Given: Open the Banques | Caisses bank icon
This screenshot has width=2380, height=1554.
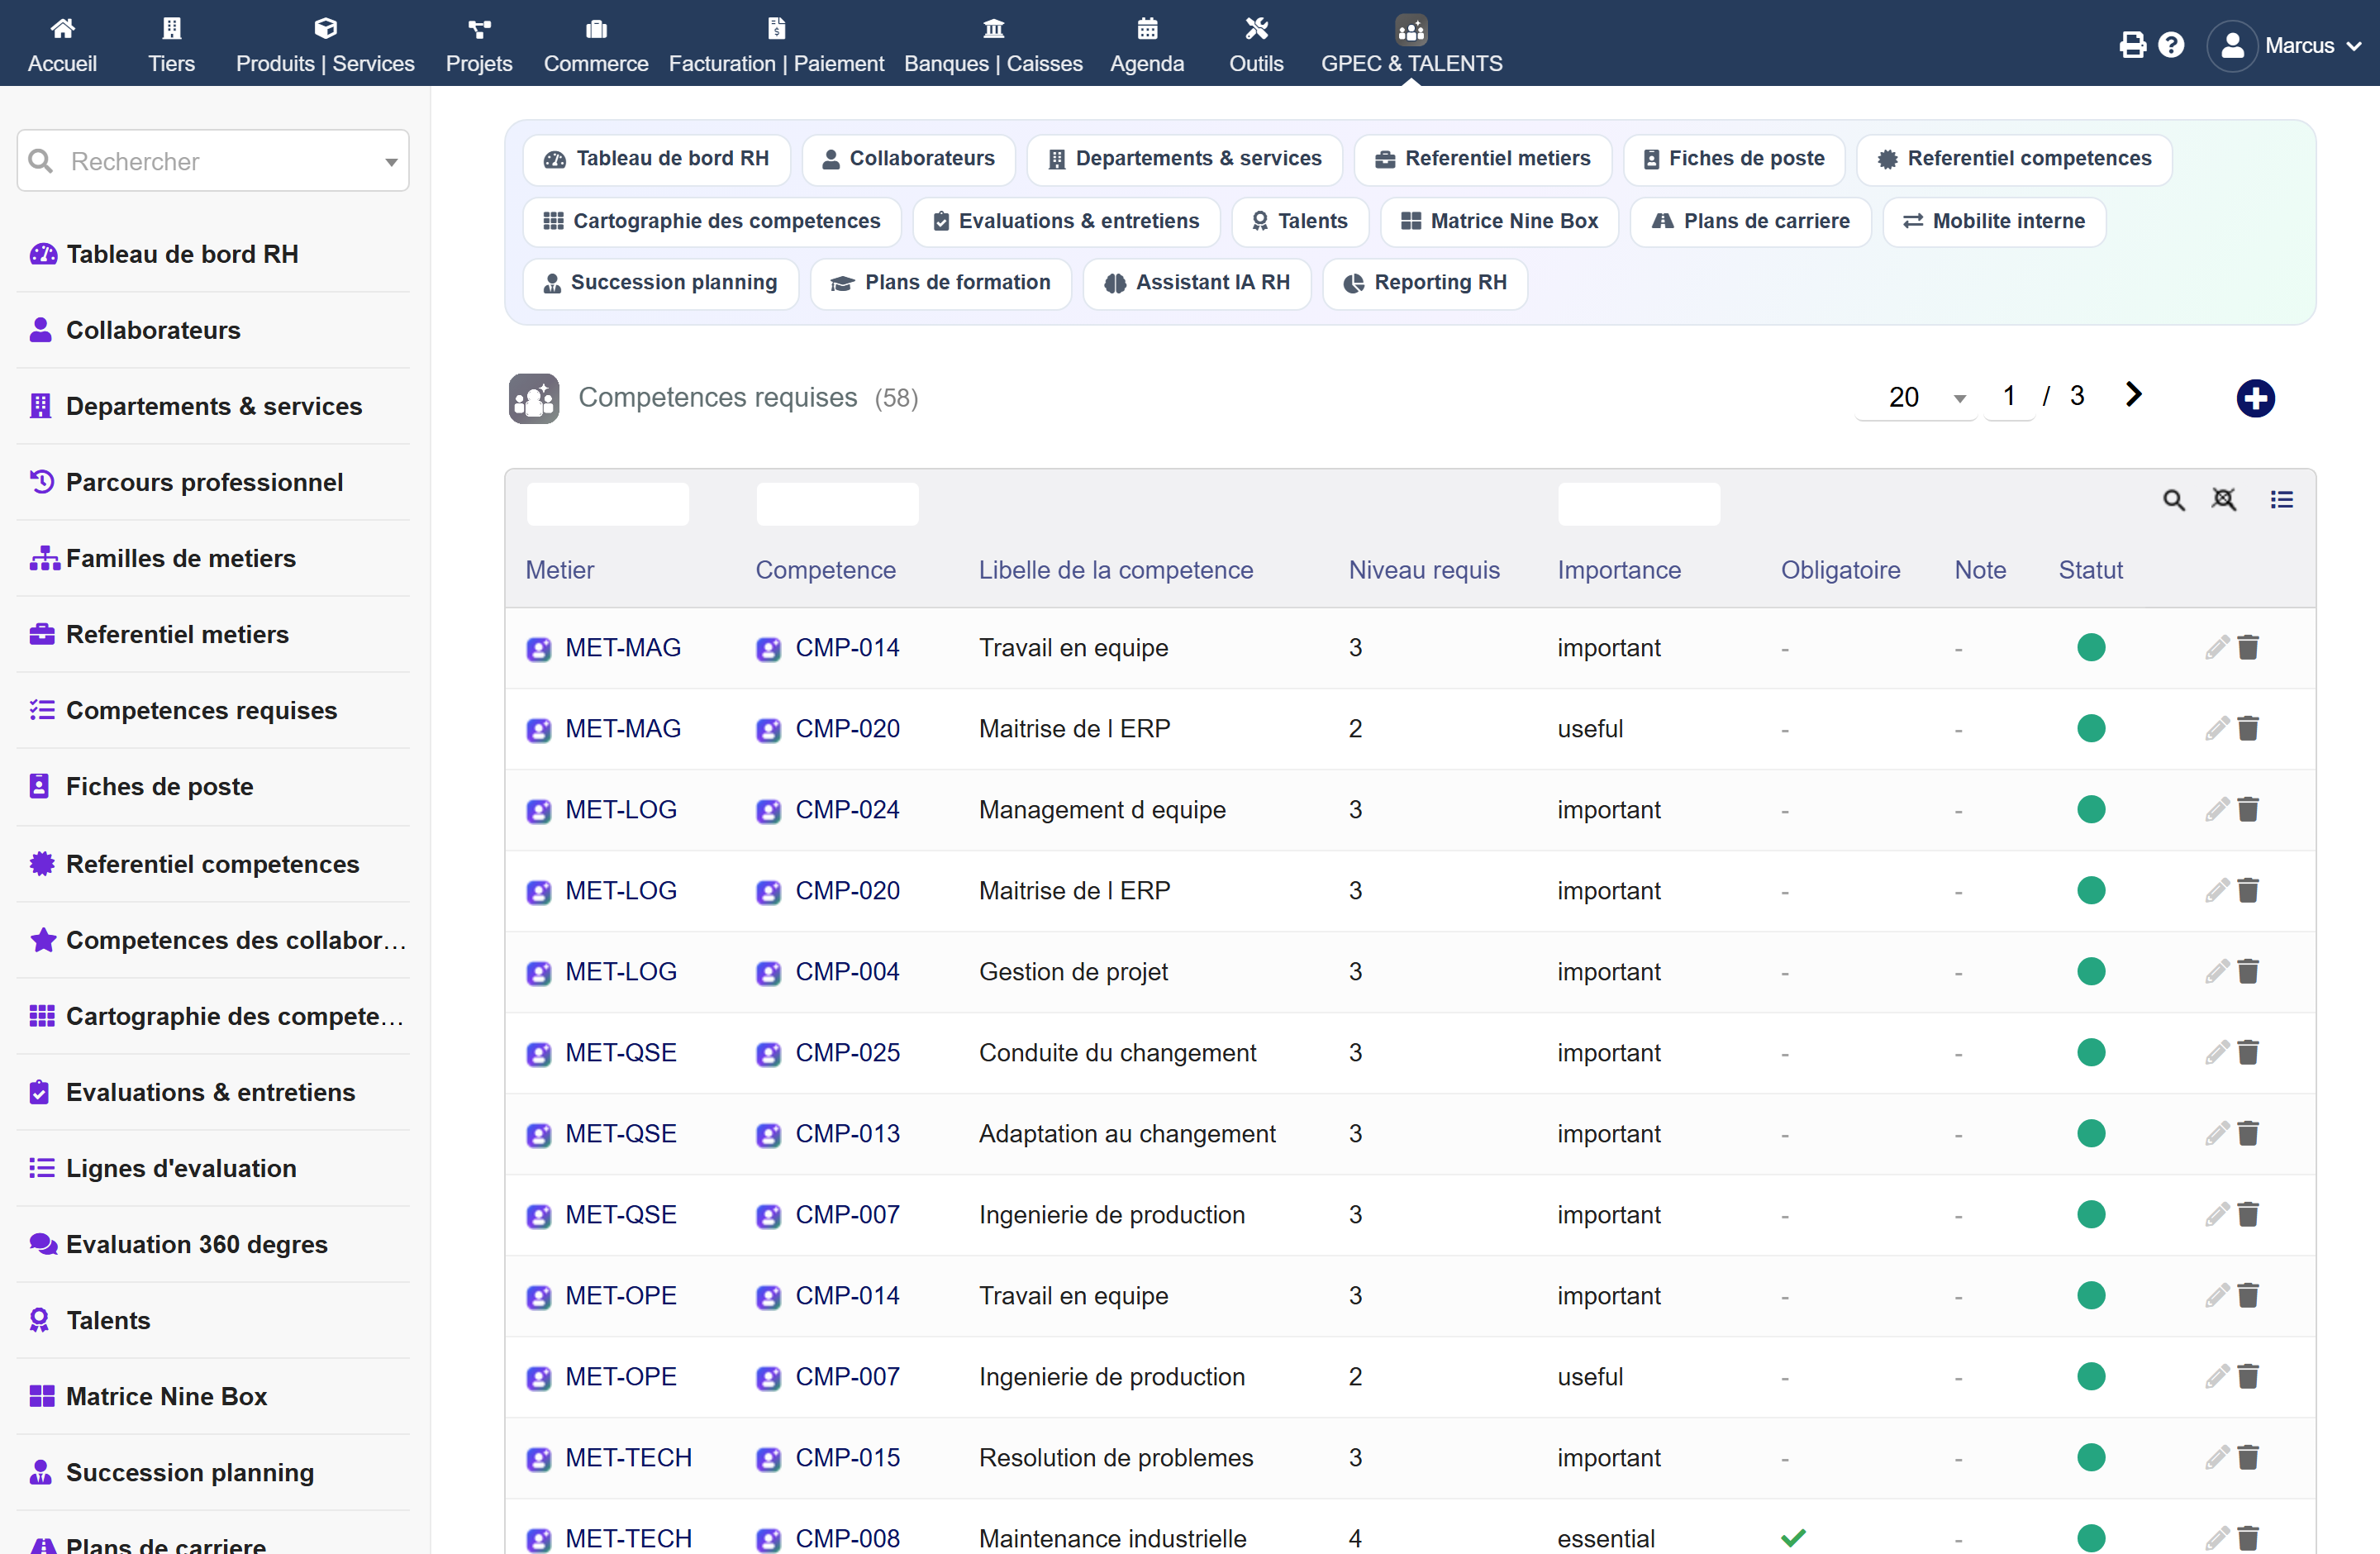Looking at the screenshot, I should 993,28.
